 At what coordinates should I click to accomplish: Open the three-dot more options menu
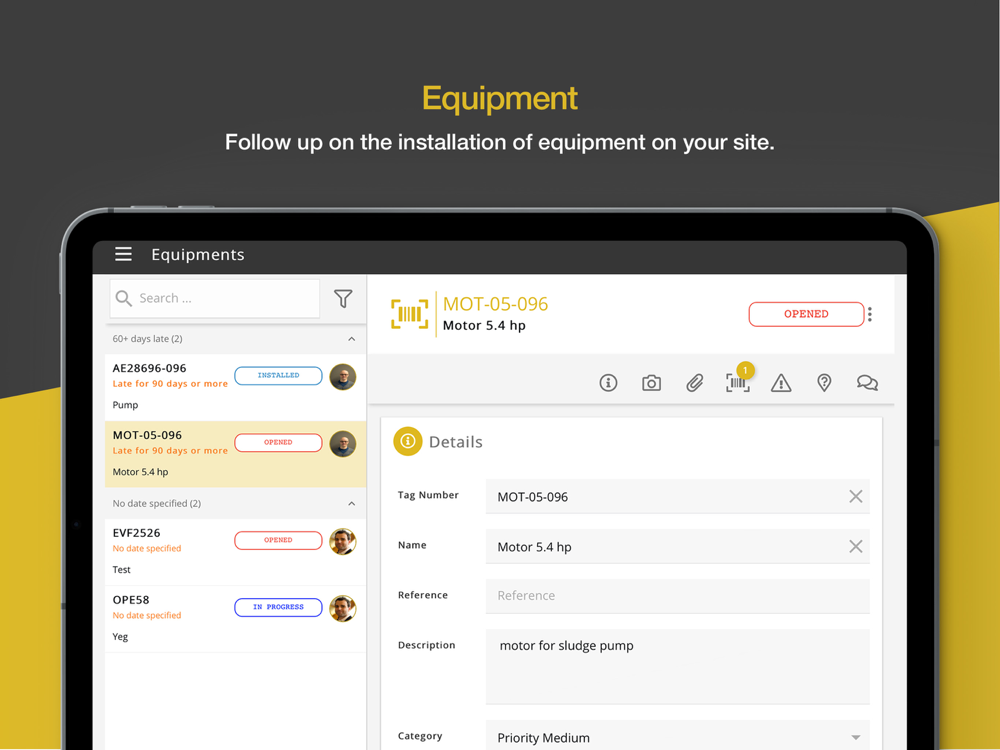870,314
